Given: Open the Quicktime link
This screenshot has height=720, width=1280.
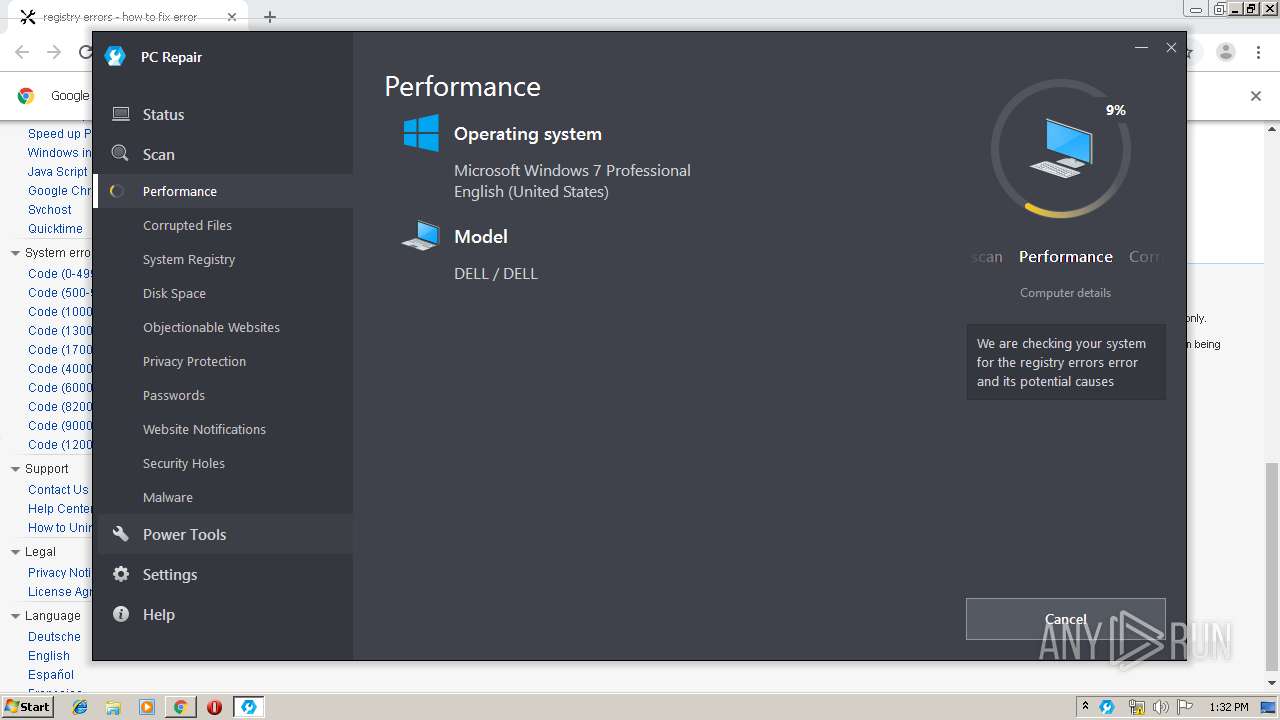Looking at the screenshot, I should coord(55,229).
